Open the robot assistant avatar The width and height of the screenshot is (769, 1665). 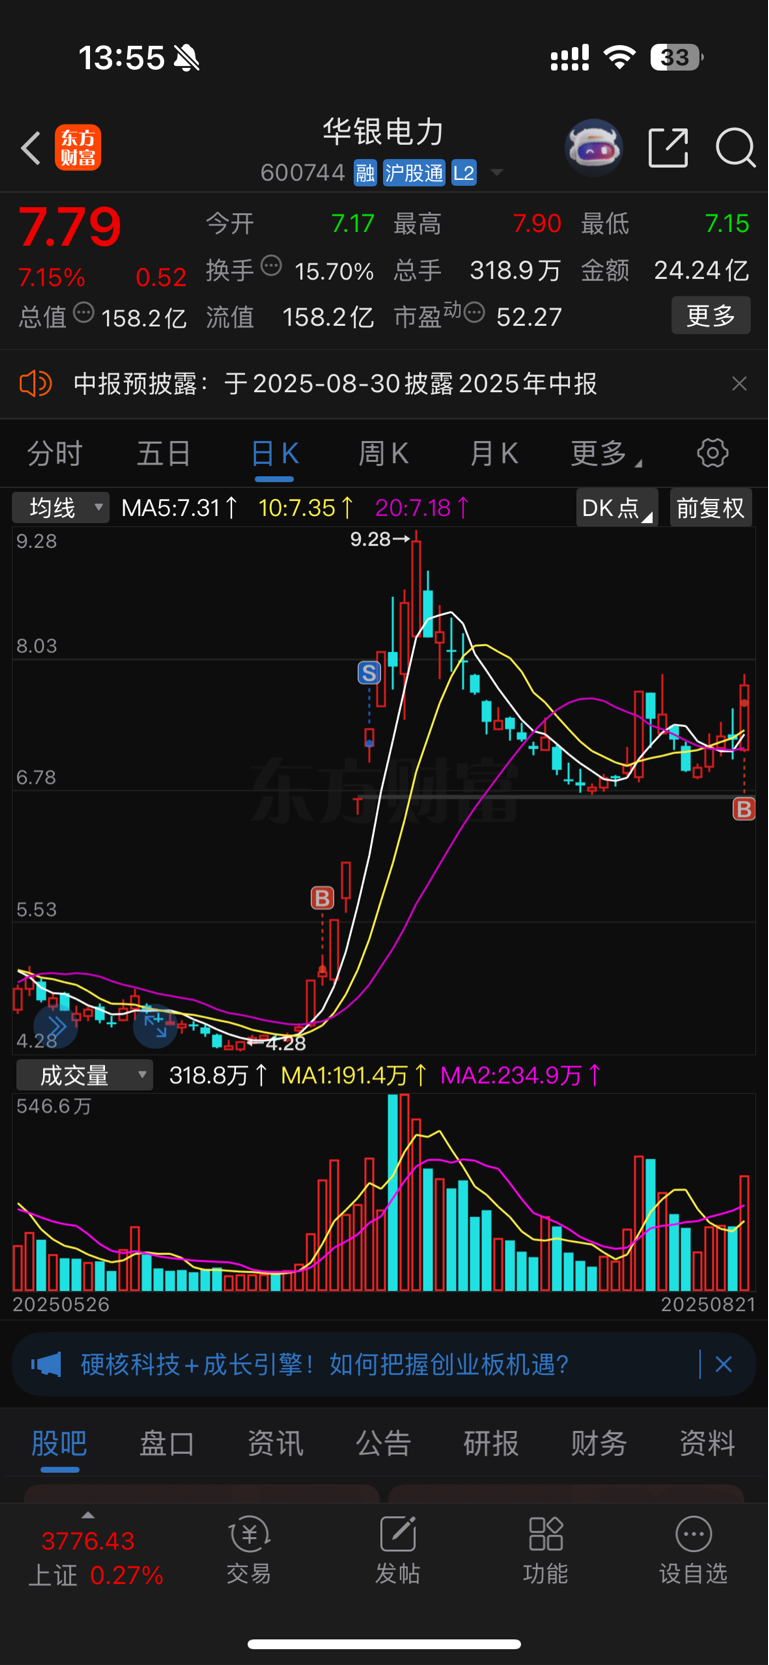tap(594, 148)
